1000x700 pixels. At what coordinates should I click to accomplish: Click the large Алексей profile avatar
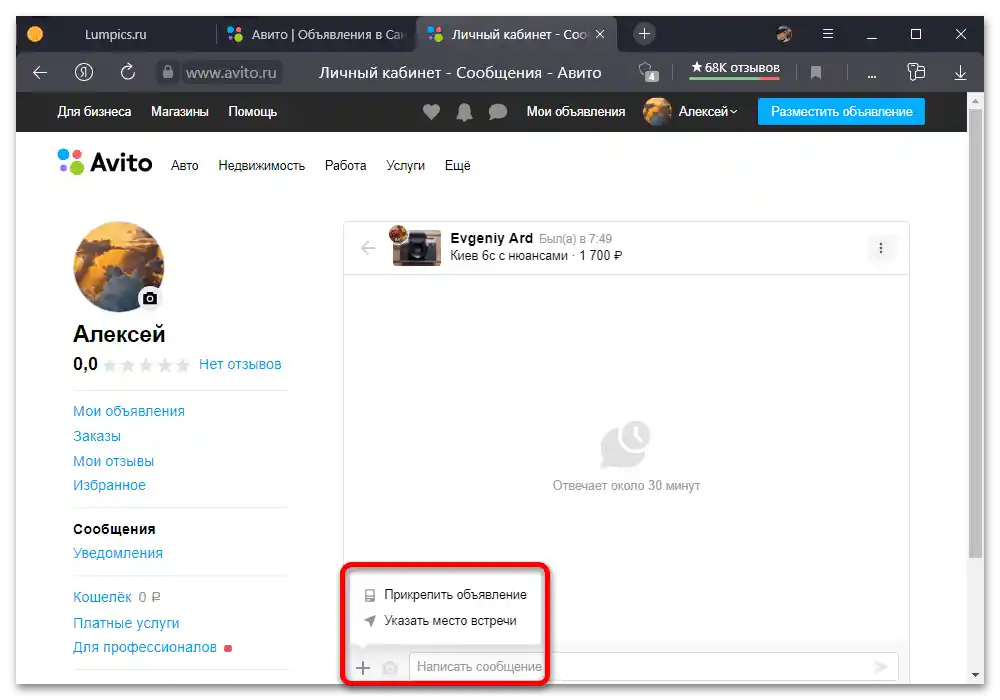point(119,266)
